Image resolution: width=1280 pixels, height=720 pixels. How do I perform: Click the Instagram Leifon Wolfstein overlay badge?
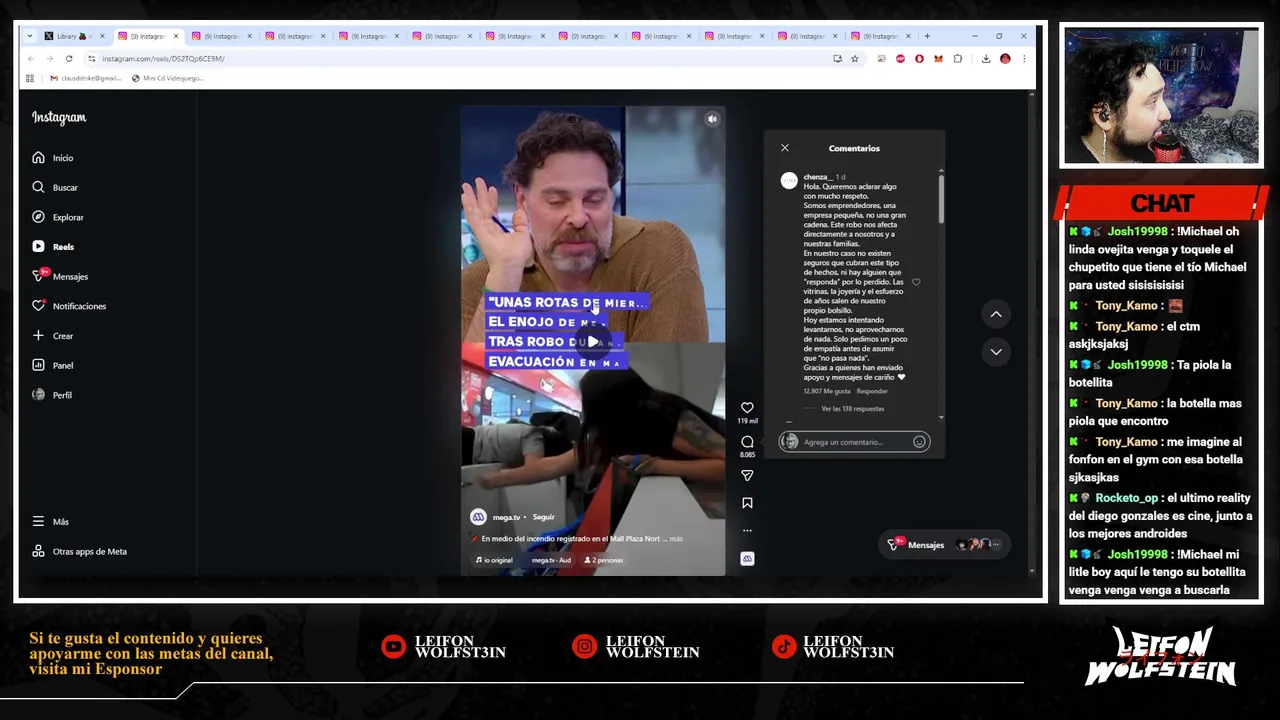click(636, 647)
